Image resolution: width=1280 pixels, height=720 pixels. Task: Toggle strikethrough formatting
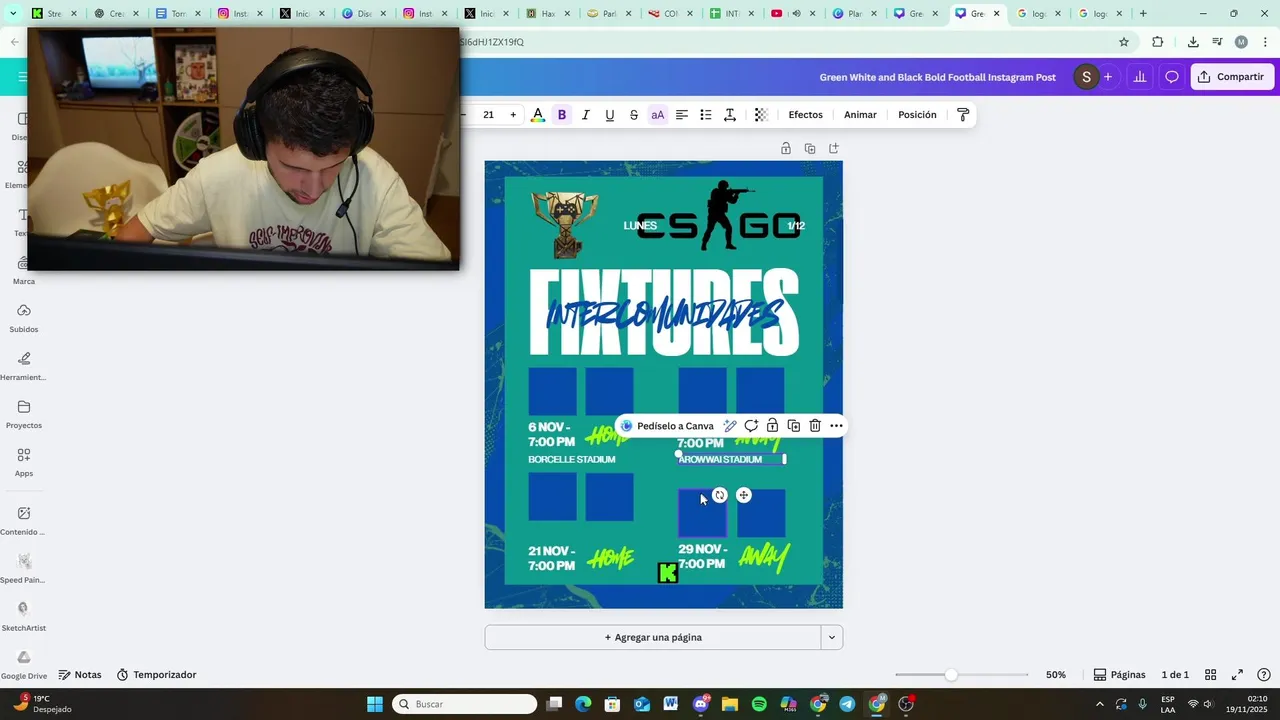pyautogui.click(x=634, y=115)
